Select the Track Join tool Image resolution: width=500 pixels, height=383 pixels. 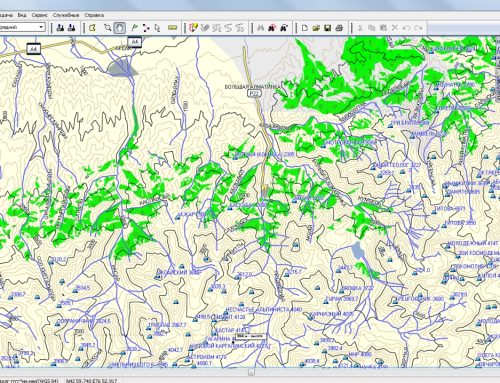pyautogui.click(x=228, y=28)
